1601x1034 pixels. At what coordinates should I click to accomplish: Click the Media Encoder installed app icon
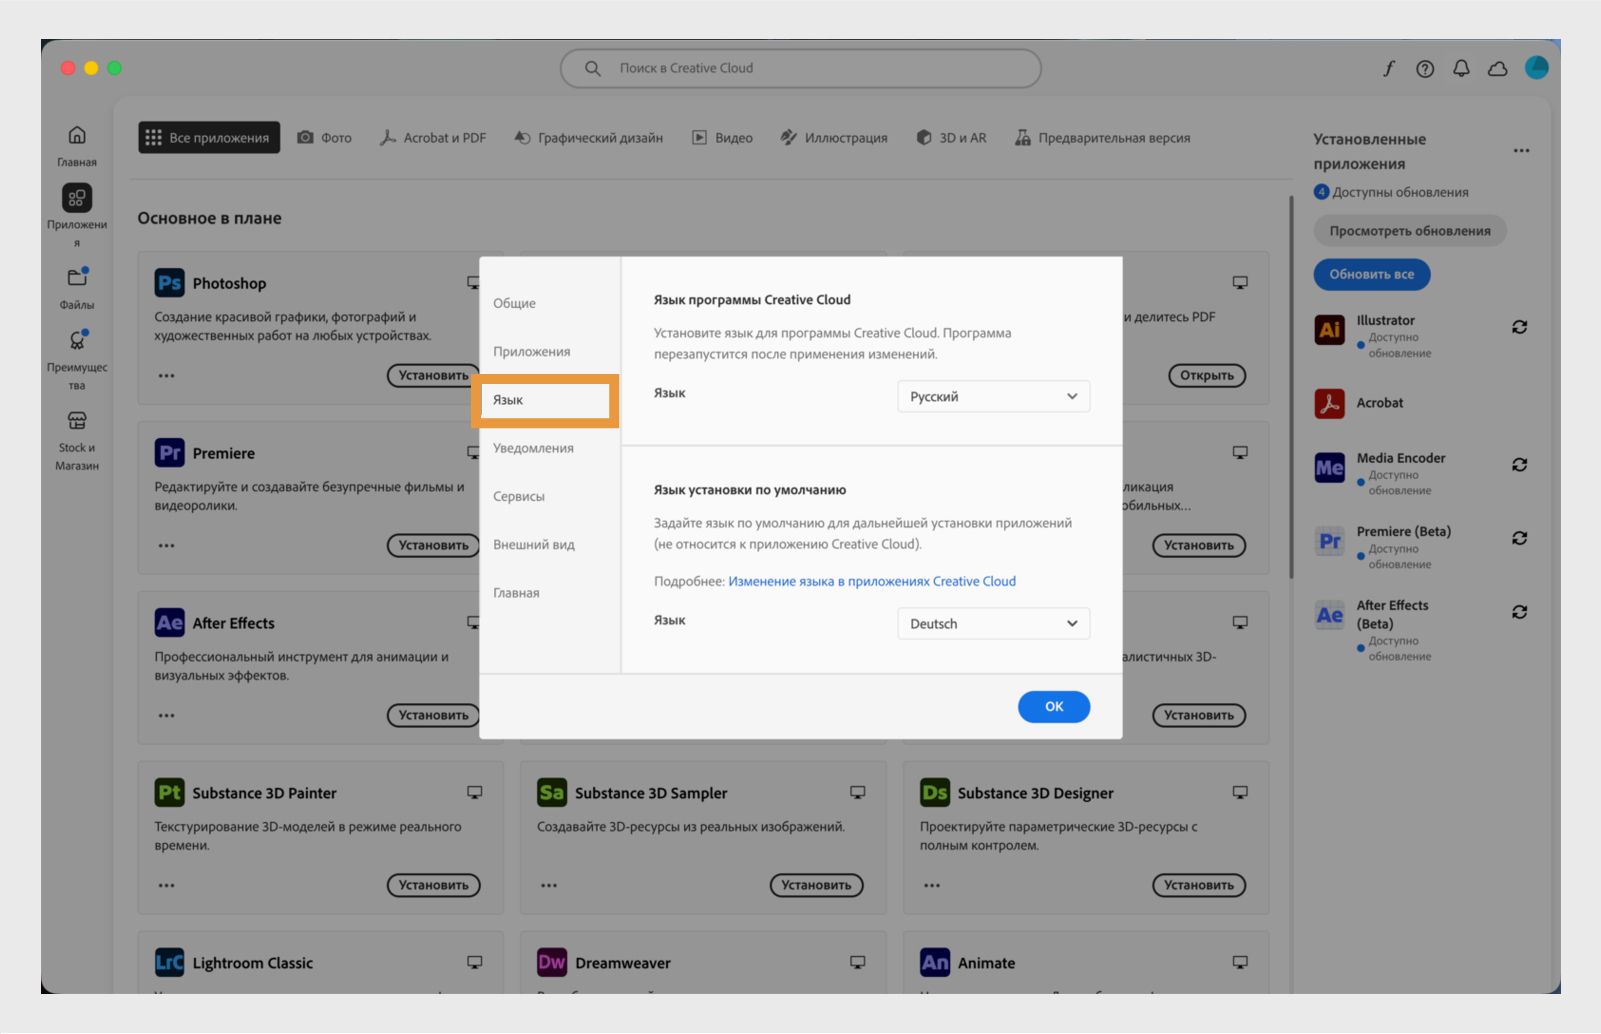[1329, 467]
